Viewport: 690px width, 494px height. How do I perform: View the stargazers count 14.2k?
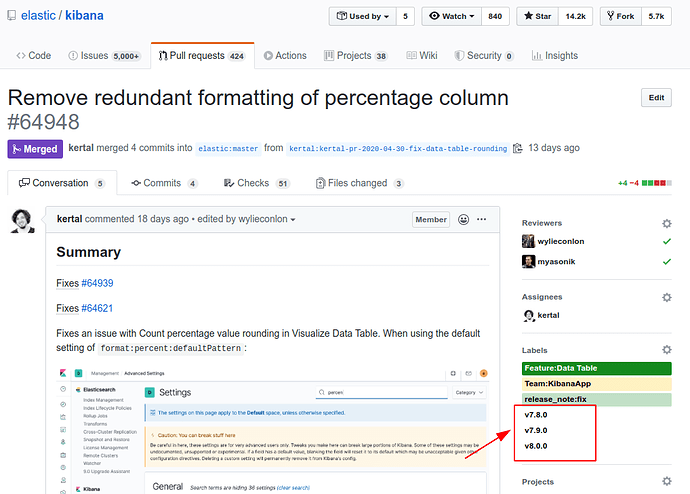coord(576,16)
